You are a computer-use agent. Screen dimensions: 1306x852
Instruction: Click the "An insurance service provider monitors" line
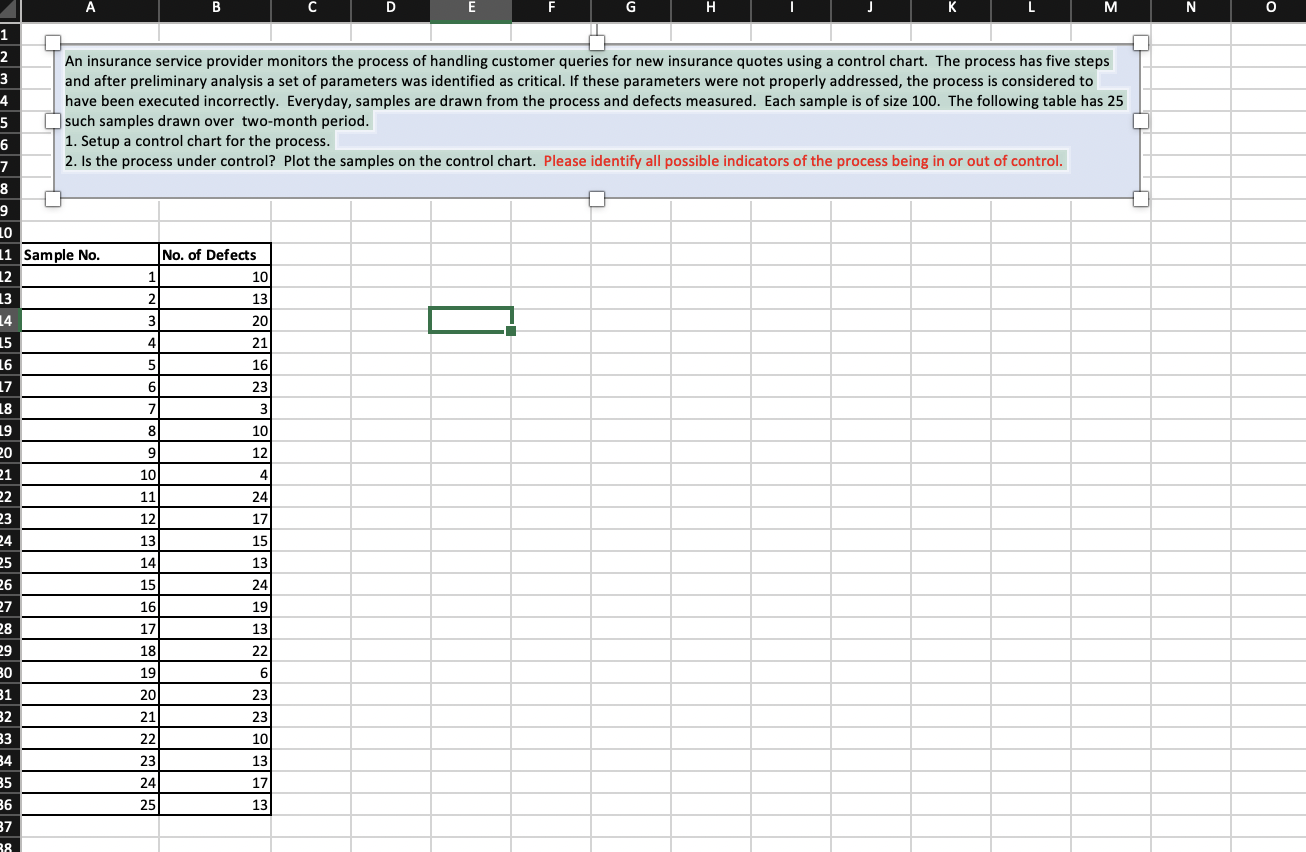588,61
